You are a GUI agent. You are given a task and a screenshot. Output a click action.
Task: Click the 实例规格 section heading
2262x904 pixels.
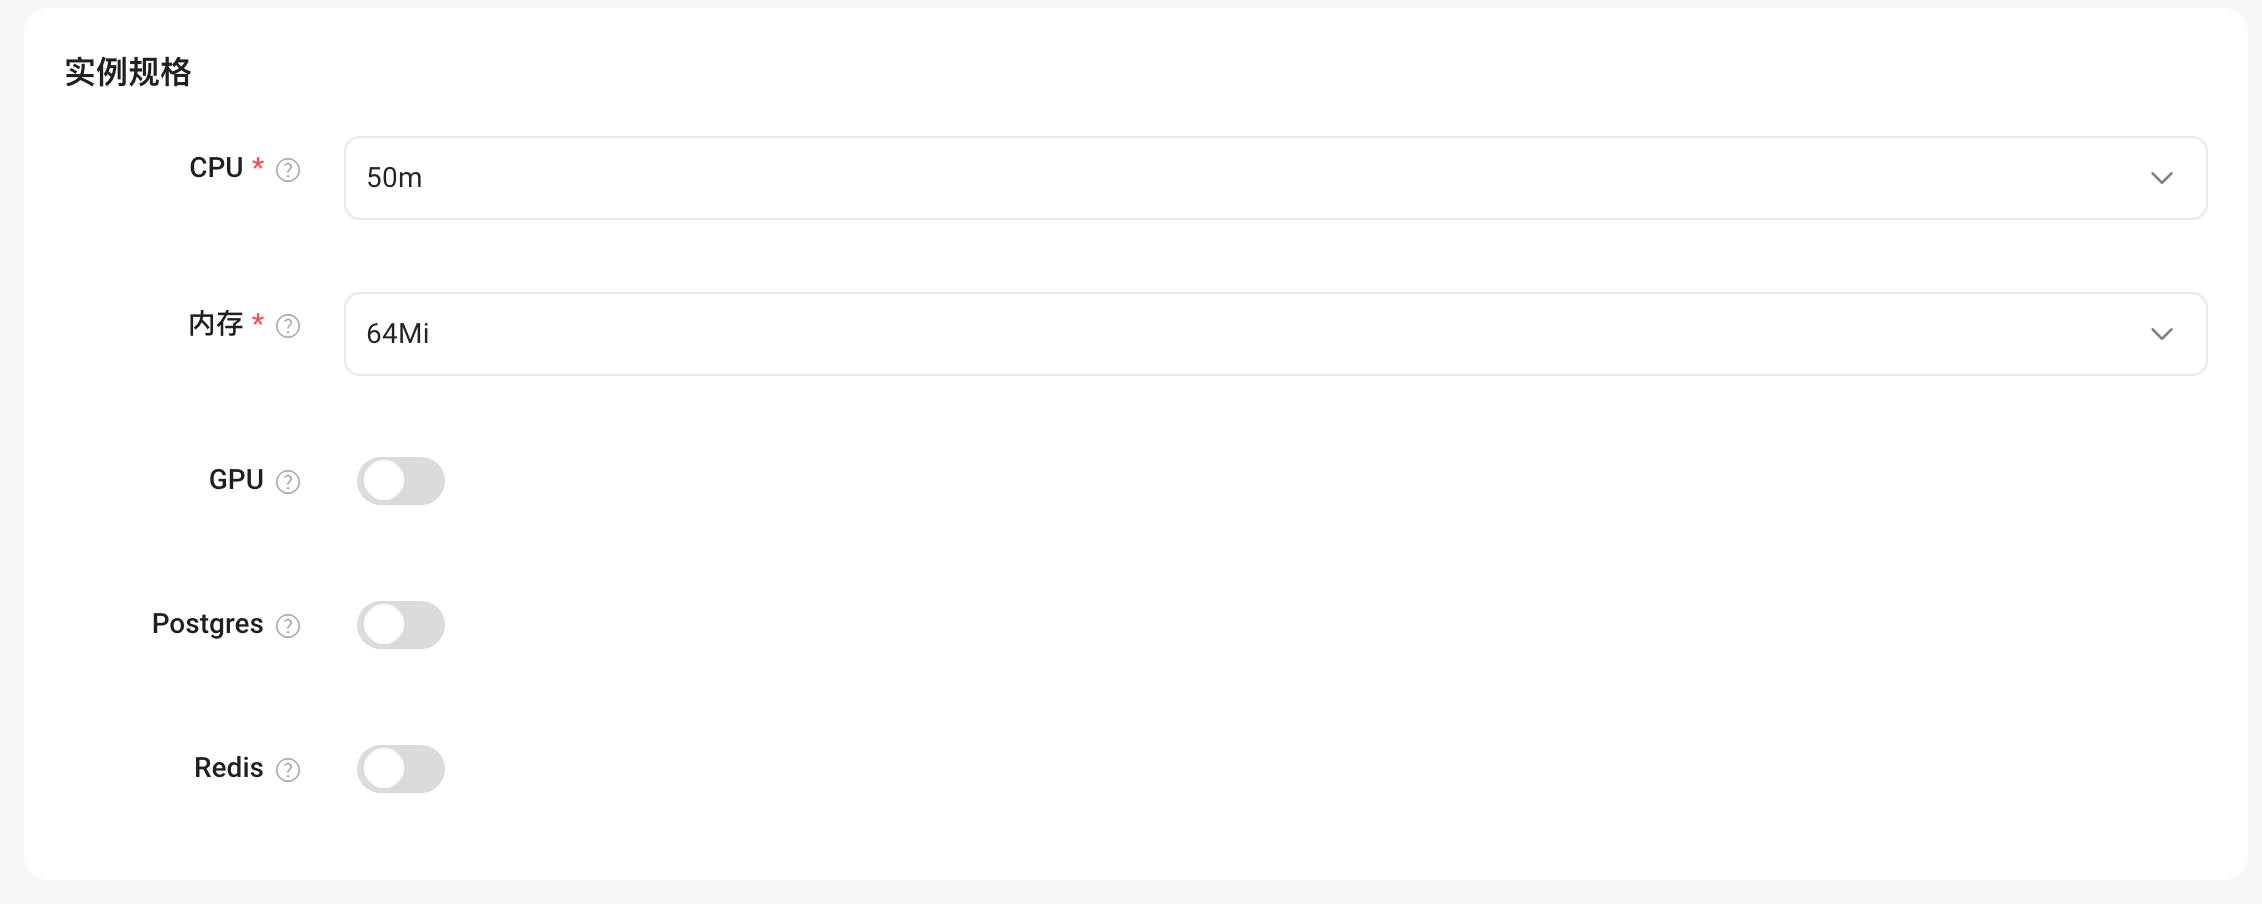(128, 72)
